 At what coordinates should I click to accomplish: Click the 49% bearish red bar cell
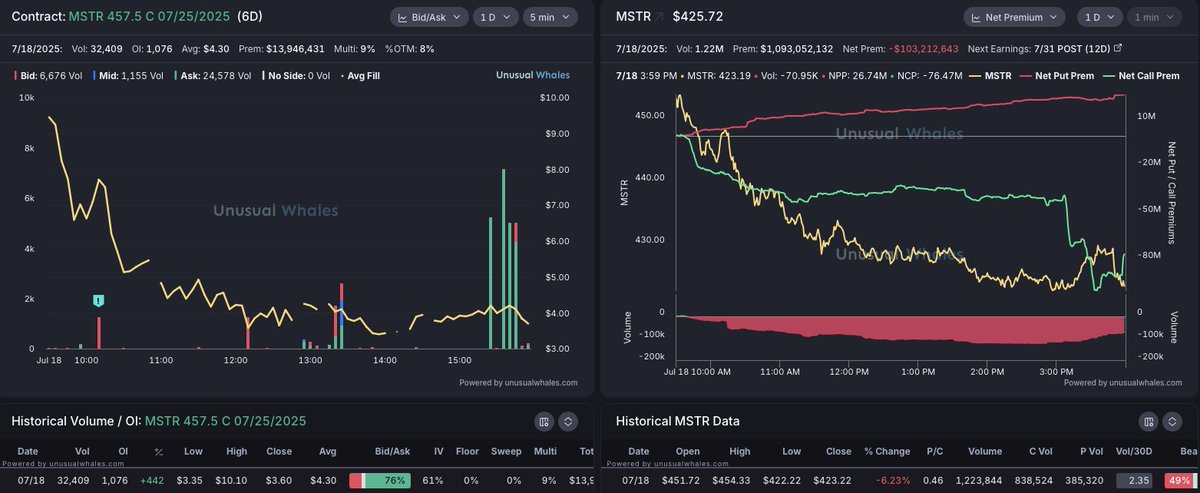click(x=1178, y=481)
